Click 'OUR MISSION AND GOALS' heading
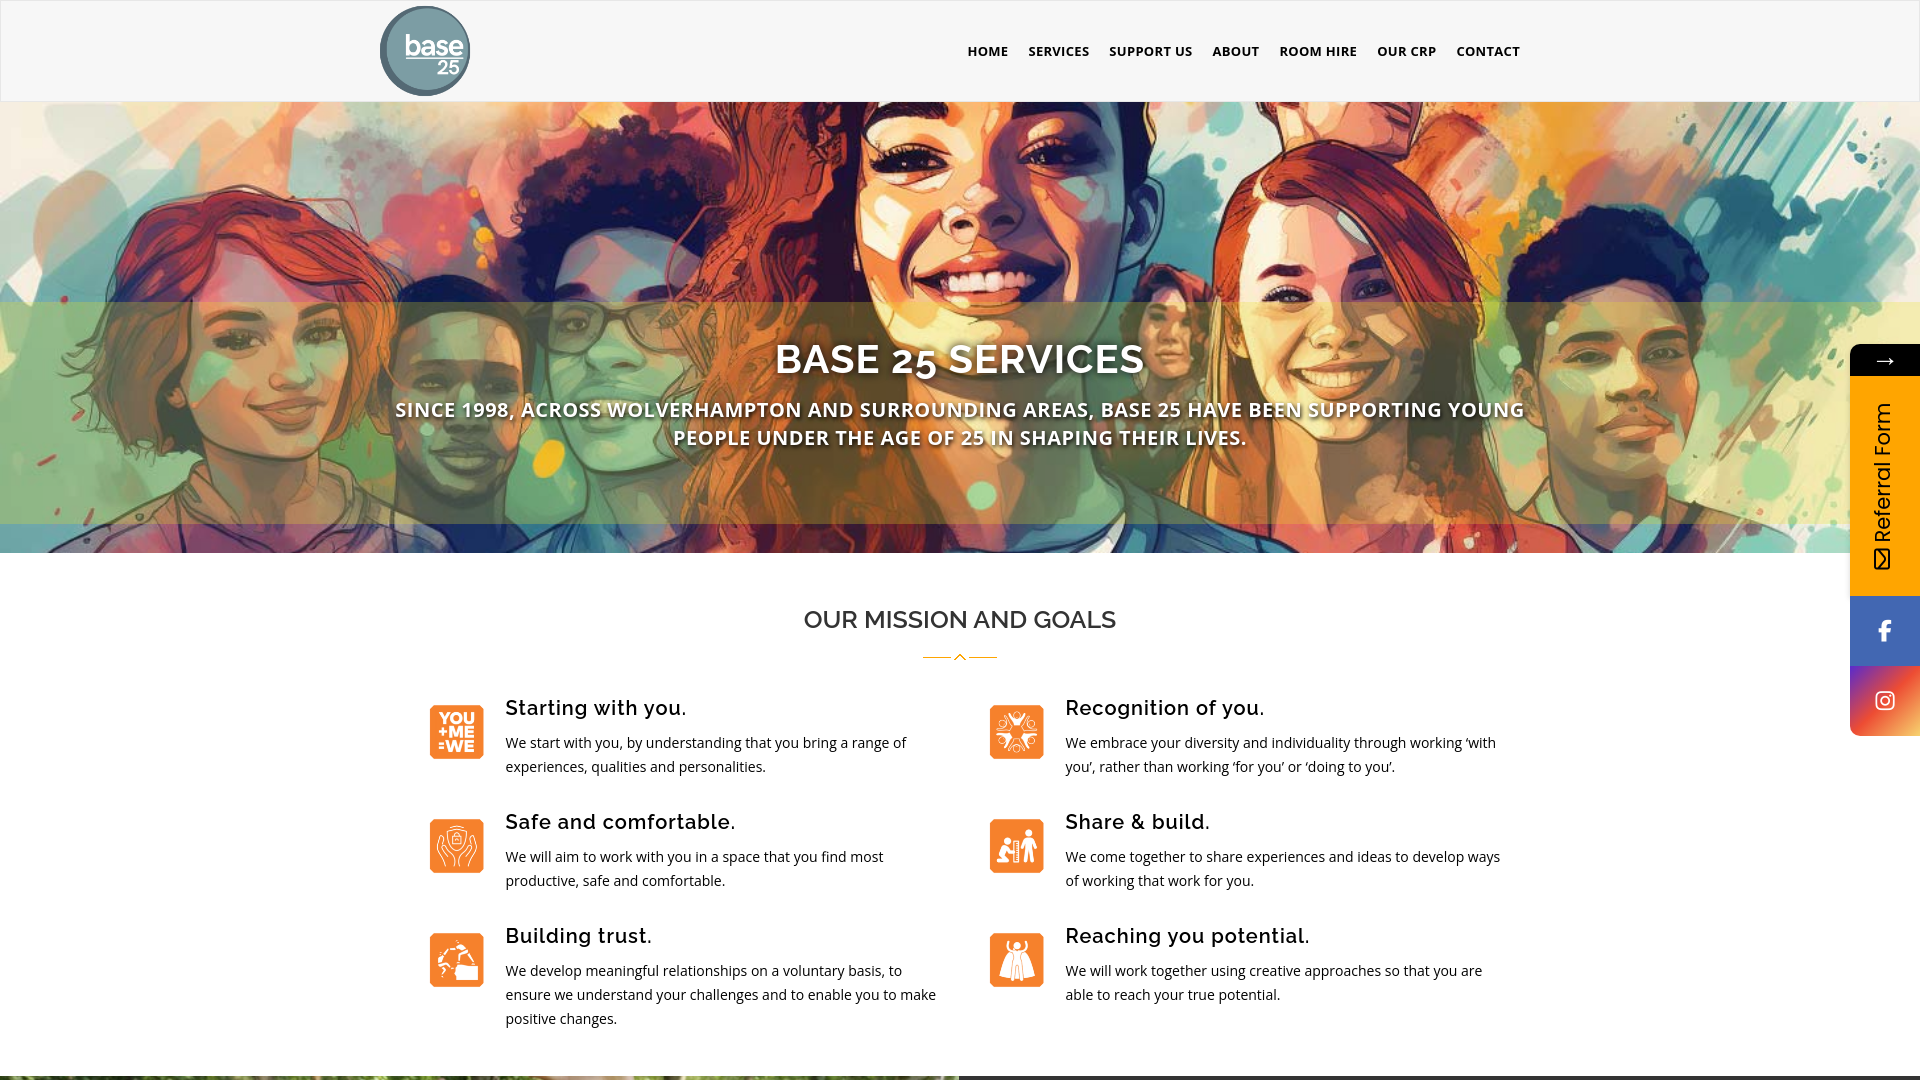Viewport: 1920px width, 1080px height. tap(960, 620)
